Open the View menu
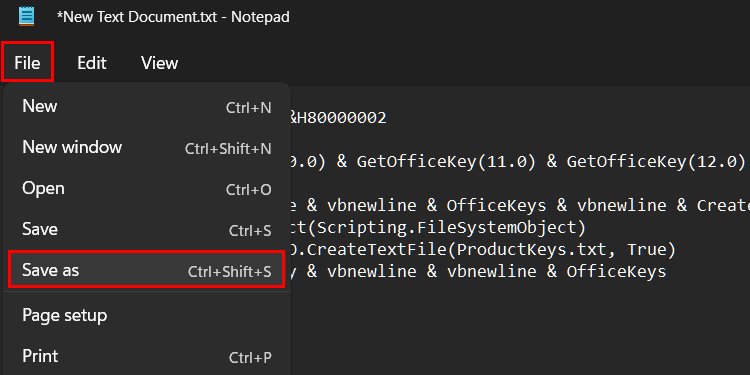 (x=159, y=63)
